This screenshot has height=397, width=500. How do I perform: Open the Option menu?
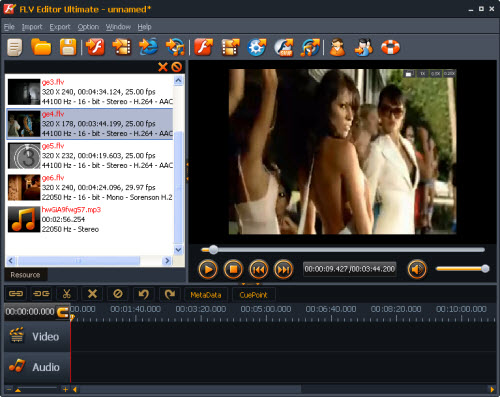(88, 27)
